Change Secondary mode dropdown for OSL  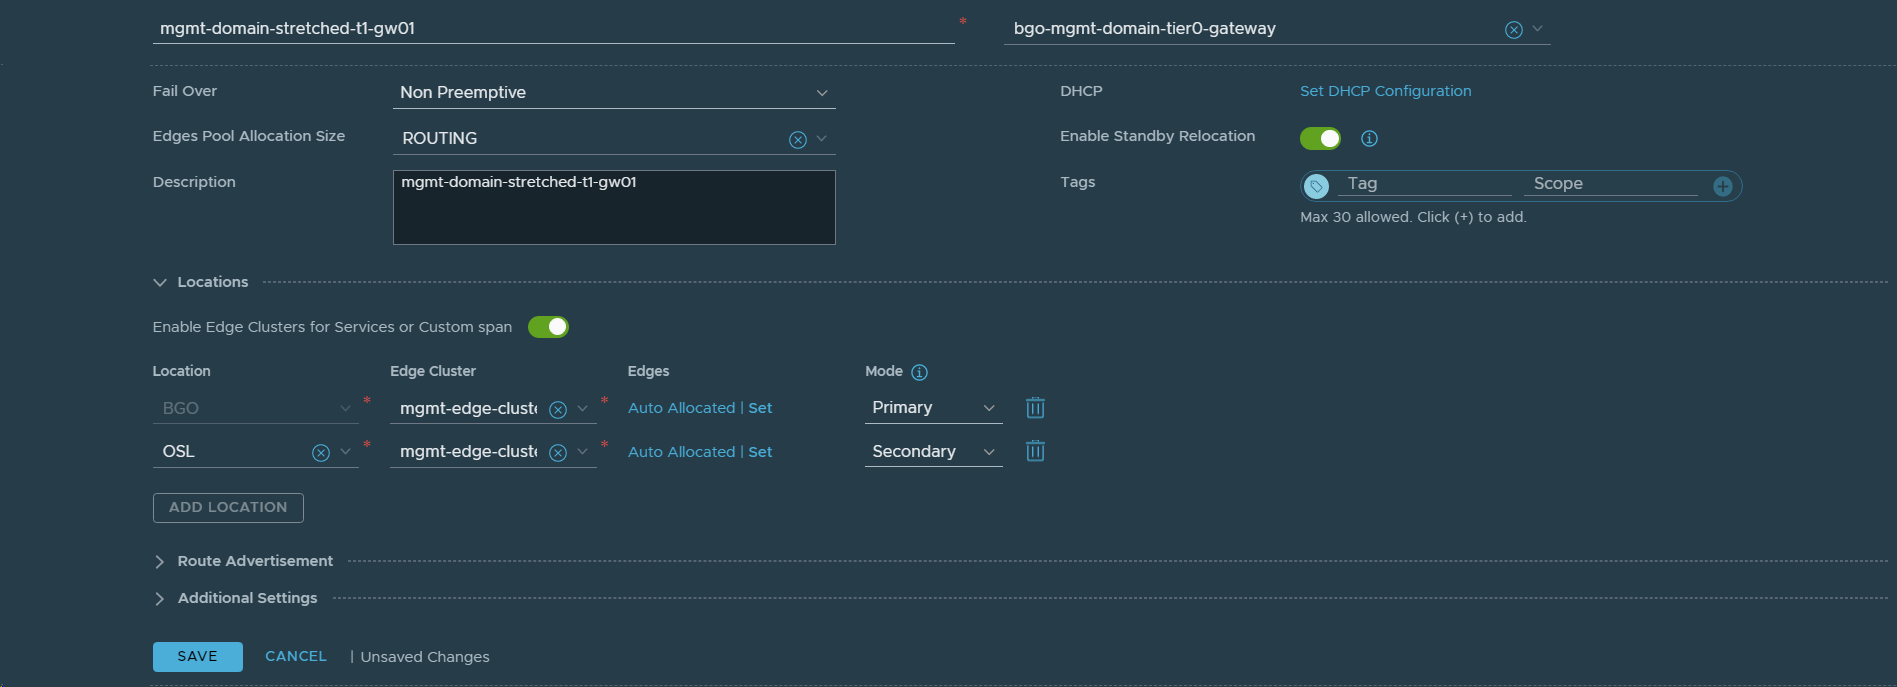pos(932,452)
